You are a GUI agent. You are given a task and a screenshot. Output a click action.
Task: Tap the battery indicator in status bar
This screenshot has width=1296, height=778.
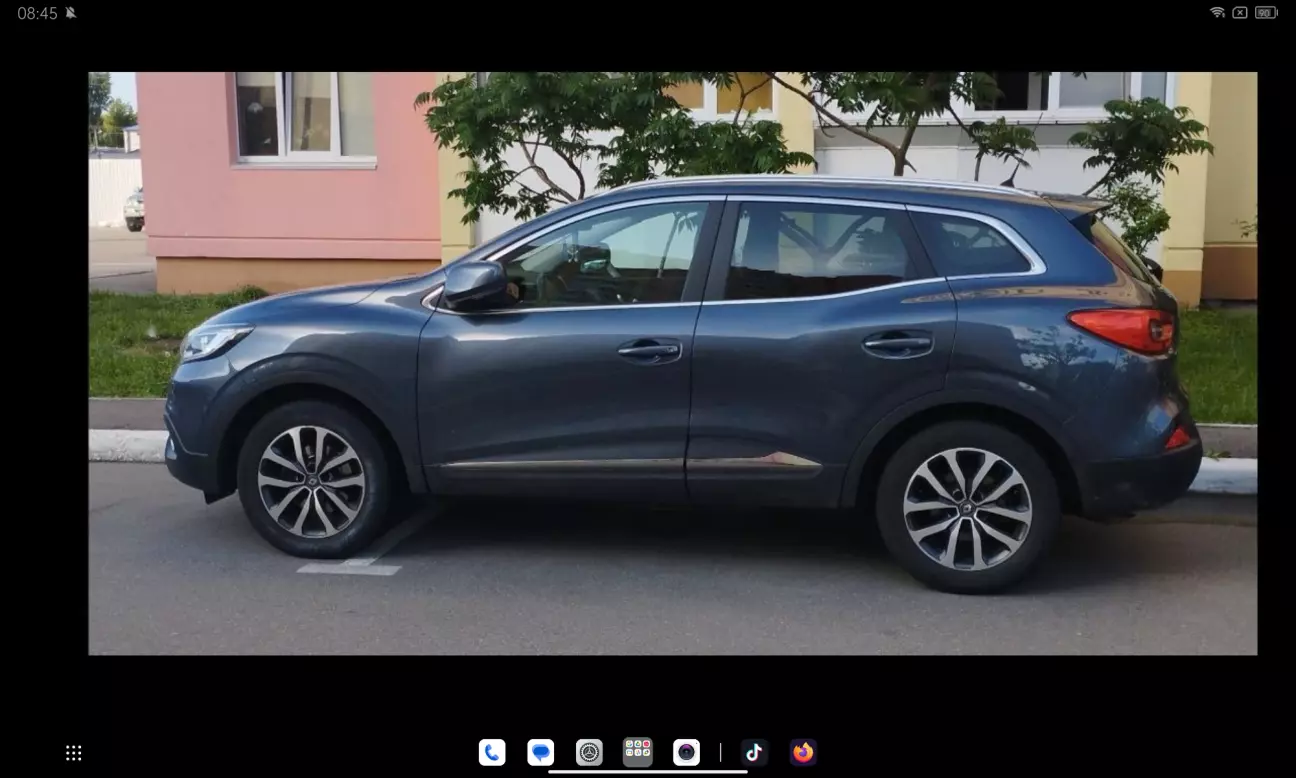click(1266, 13)
